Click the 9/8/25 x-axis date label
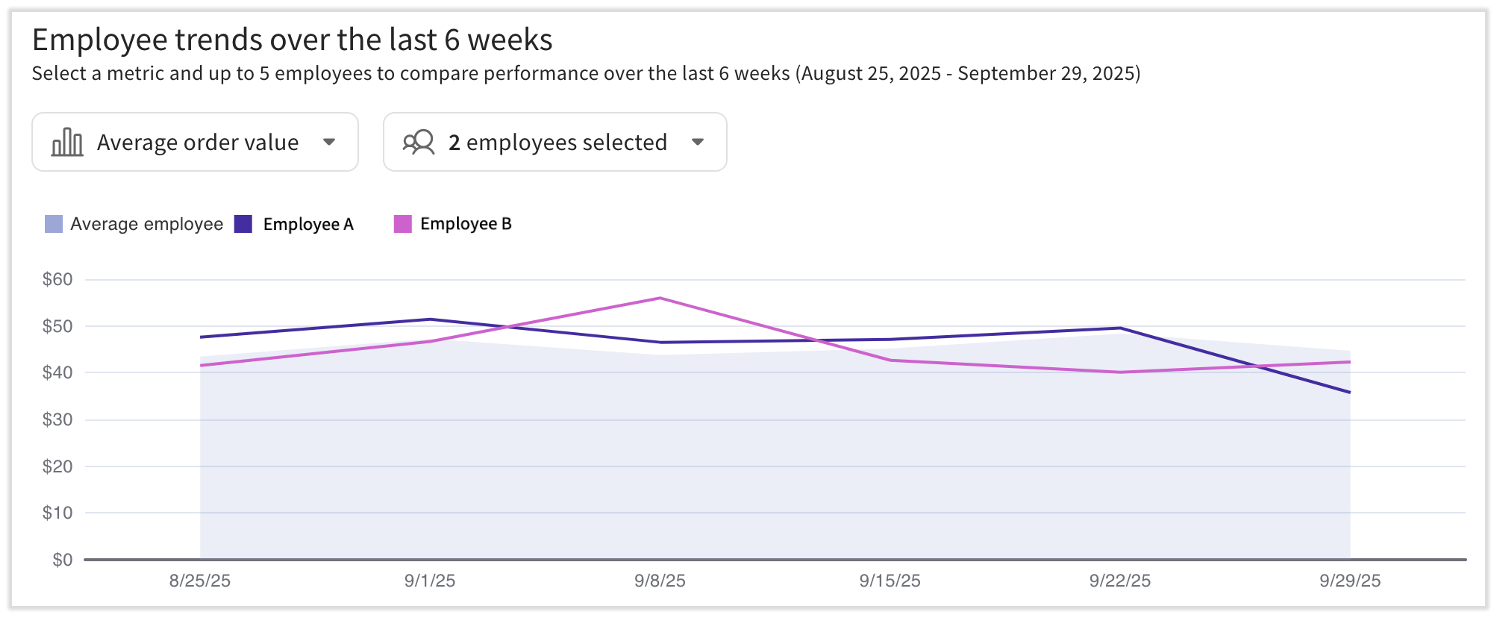Image resolution: width=1500 pixels, height=620 pixels. pos(660,582)
